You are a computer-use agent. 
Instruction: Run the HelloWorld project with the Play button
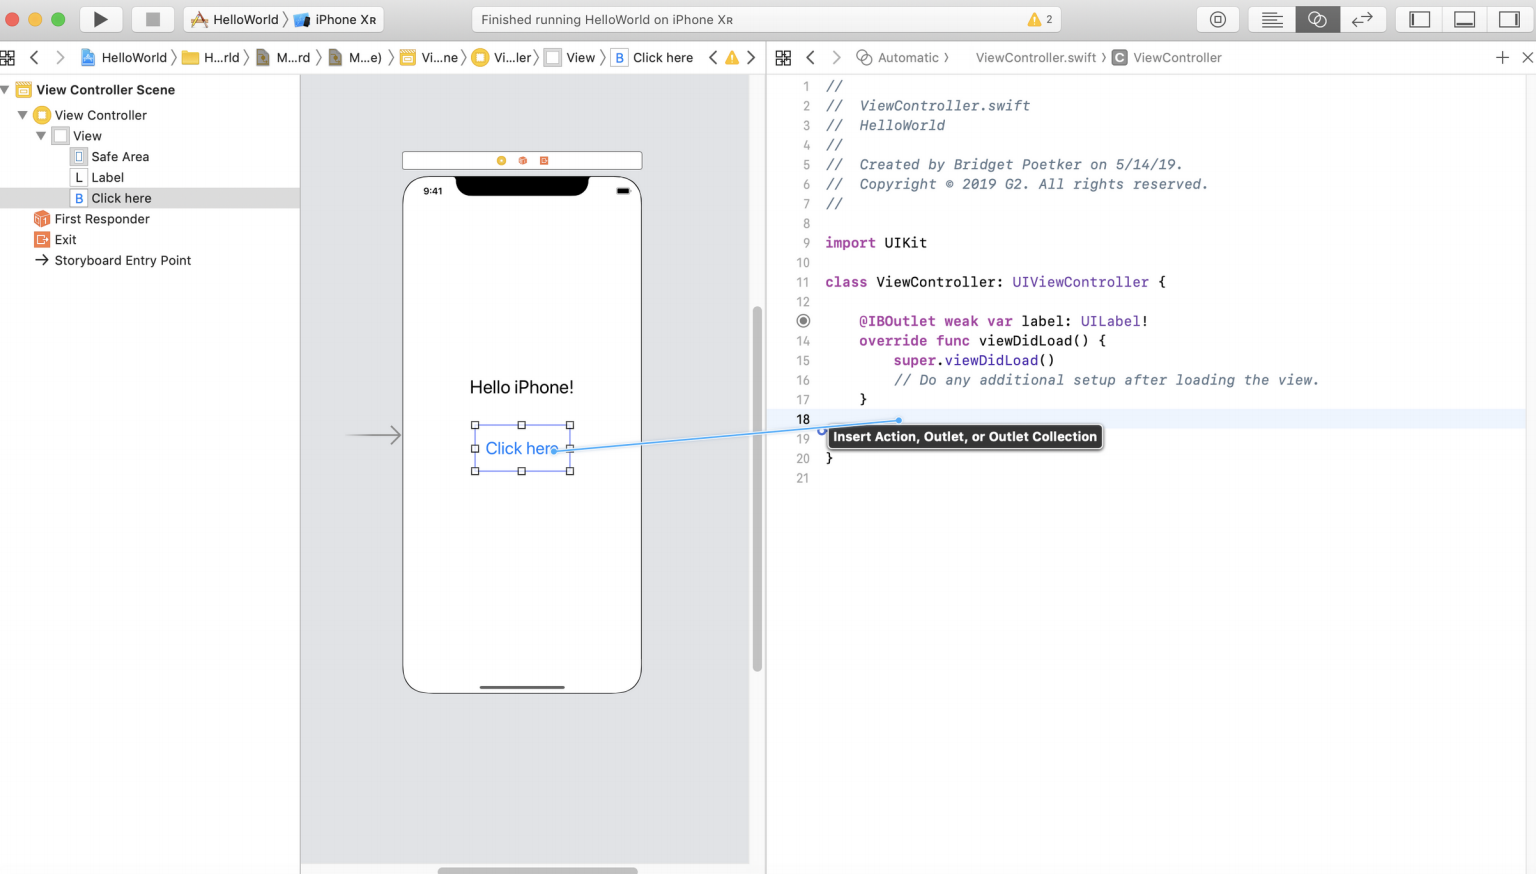(x=101, y=19)
